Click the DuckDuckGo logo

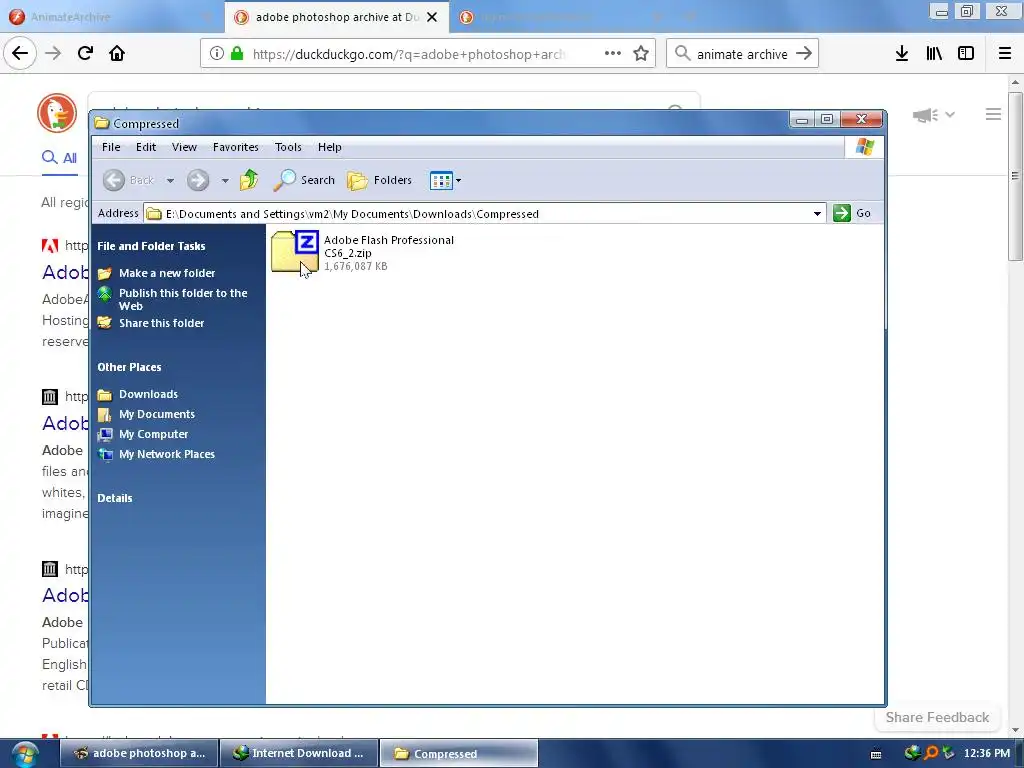tap(57, 113)
